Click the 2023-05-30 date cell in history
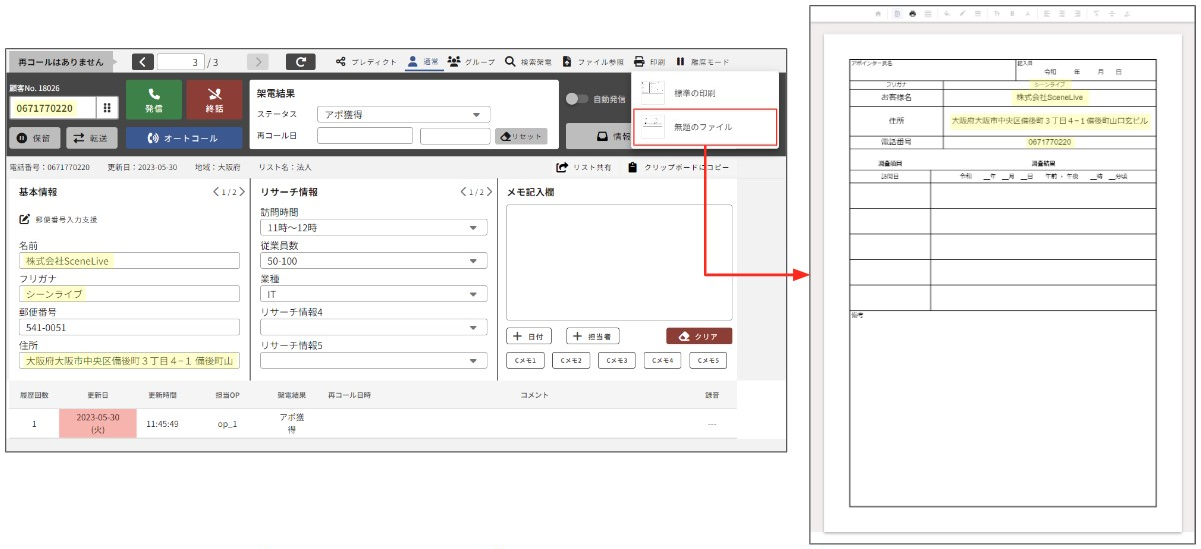 [98, 423]
